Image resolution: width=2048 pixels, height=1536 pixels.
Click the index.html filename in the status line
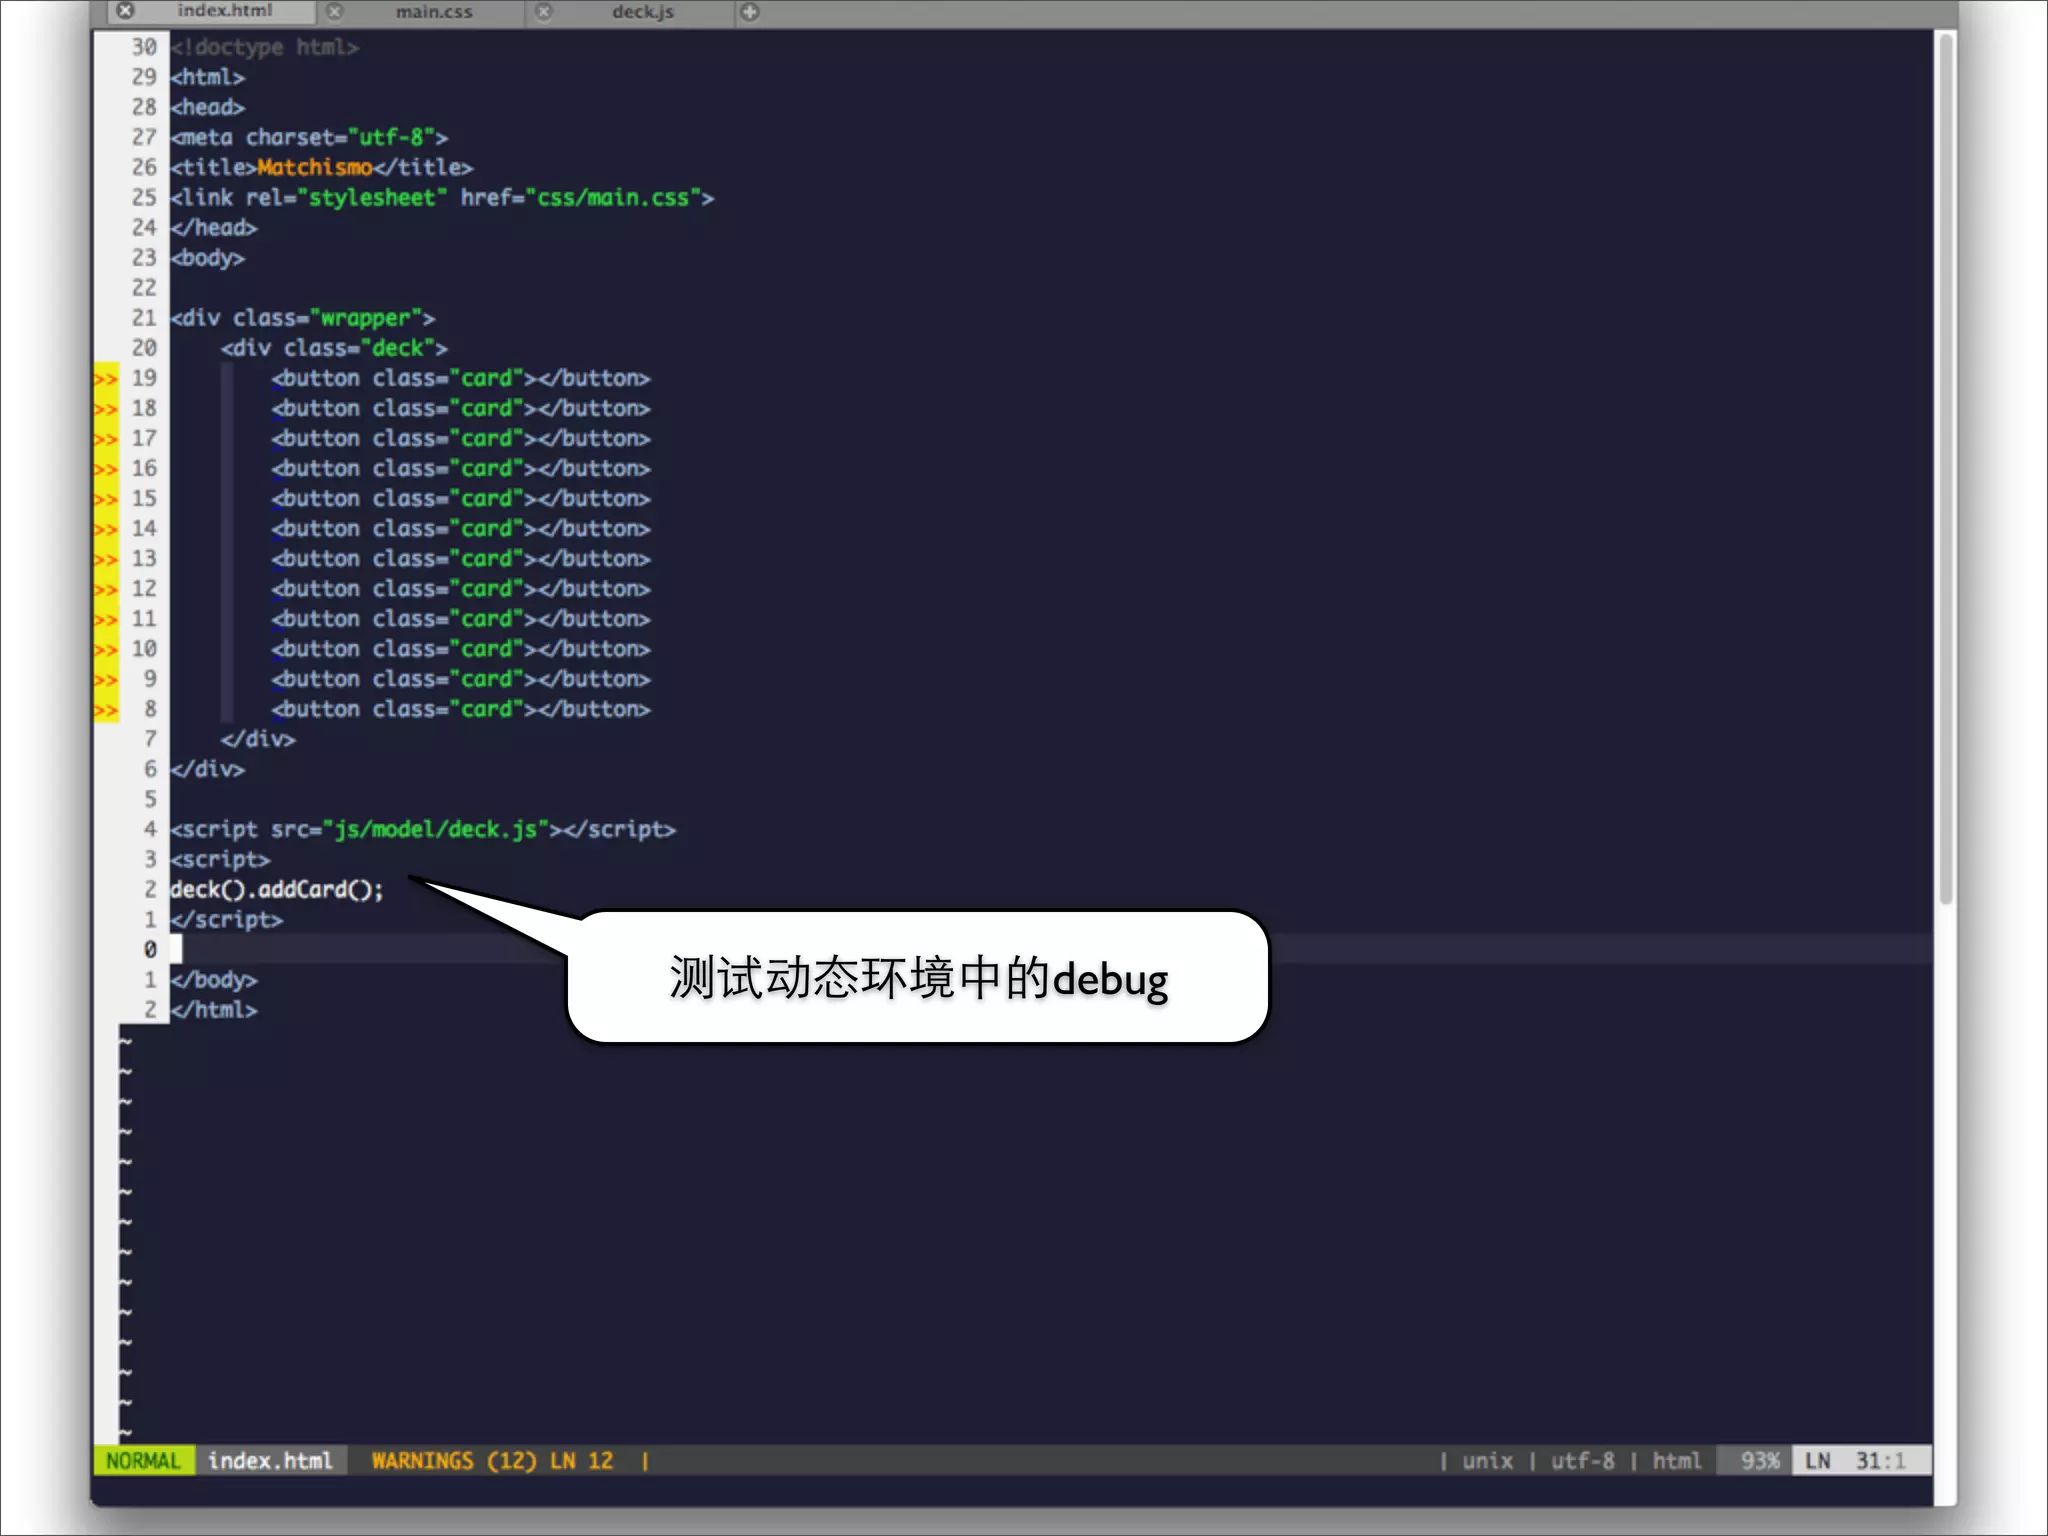(x=270, y=1461)
